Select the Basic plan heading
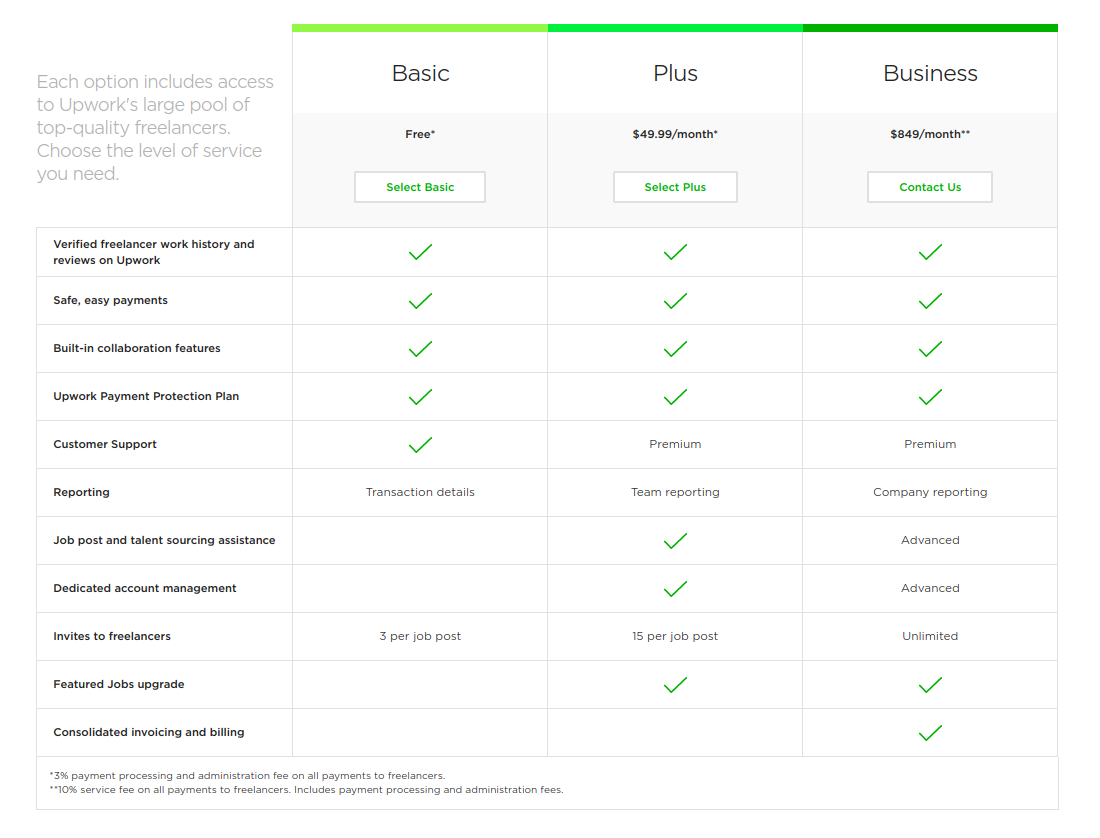Viewport: 1100px width, 838px height. 420,73
